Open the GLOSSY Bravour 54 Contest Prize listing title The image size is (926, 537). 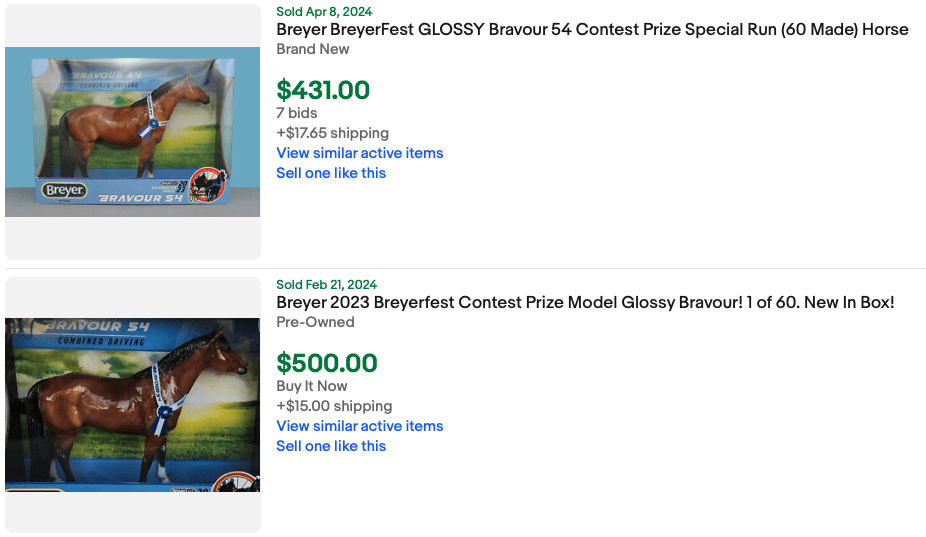[592, 30]
